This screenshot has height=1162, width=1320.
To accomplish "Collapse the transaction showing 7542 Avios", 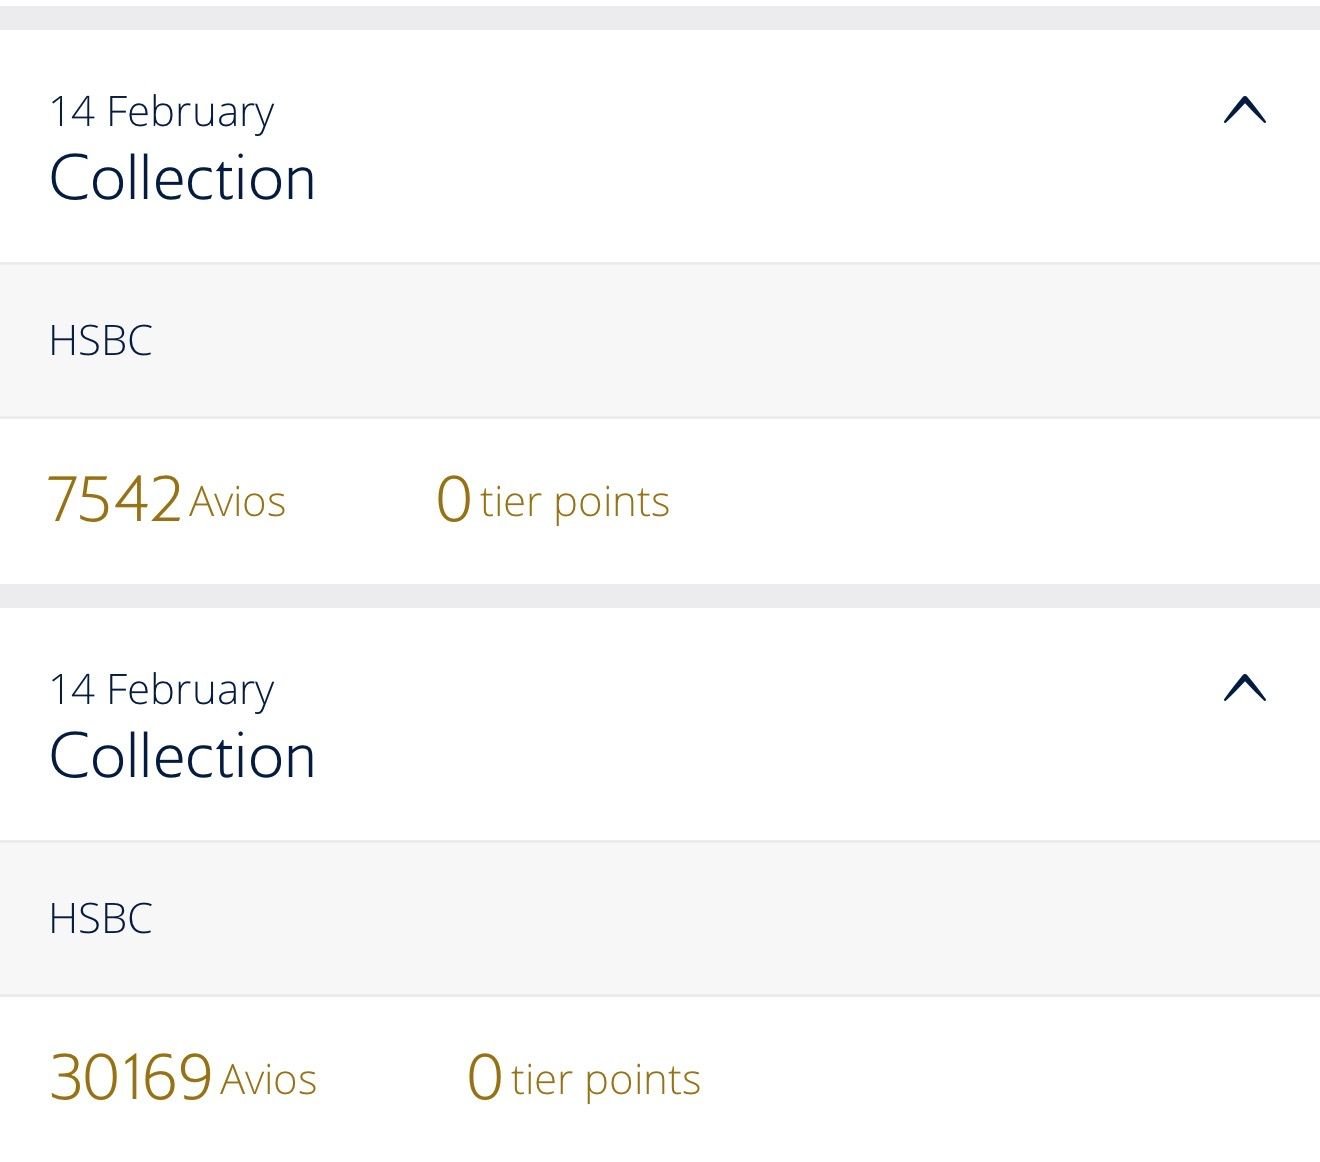I will (1244, 110).
